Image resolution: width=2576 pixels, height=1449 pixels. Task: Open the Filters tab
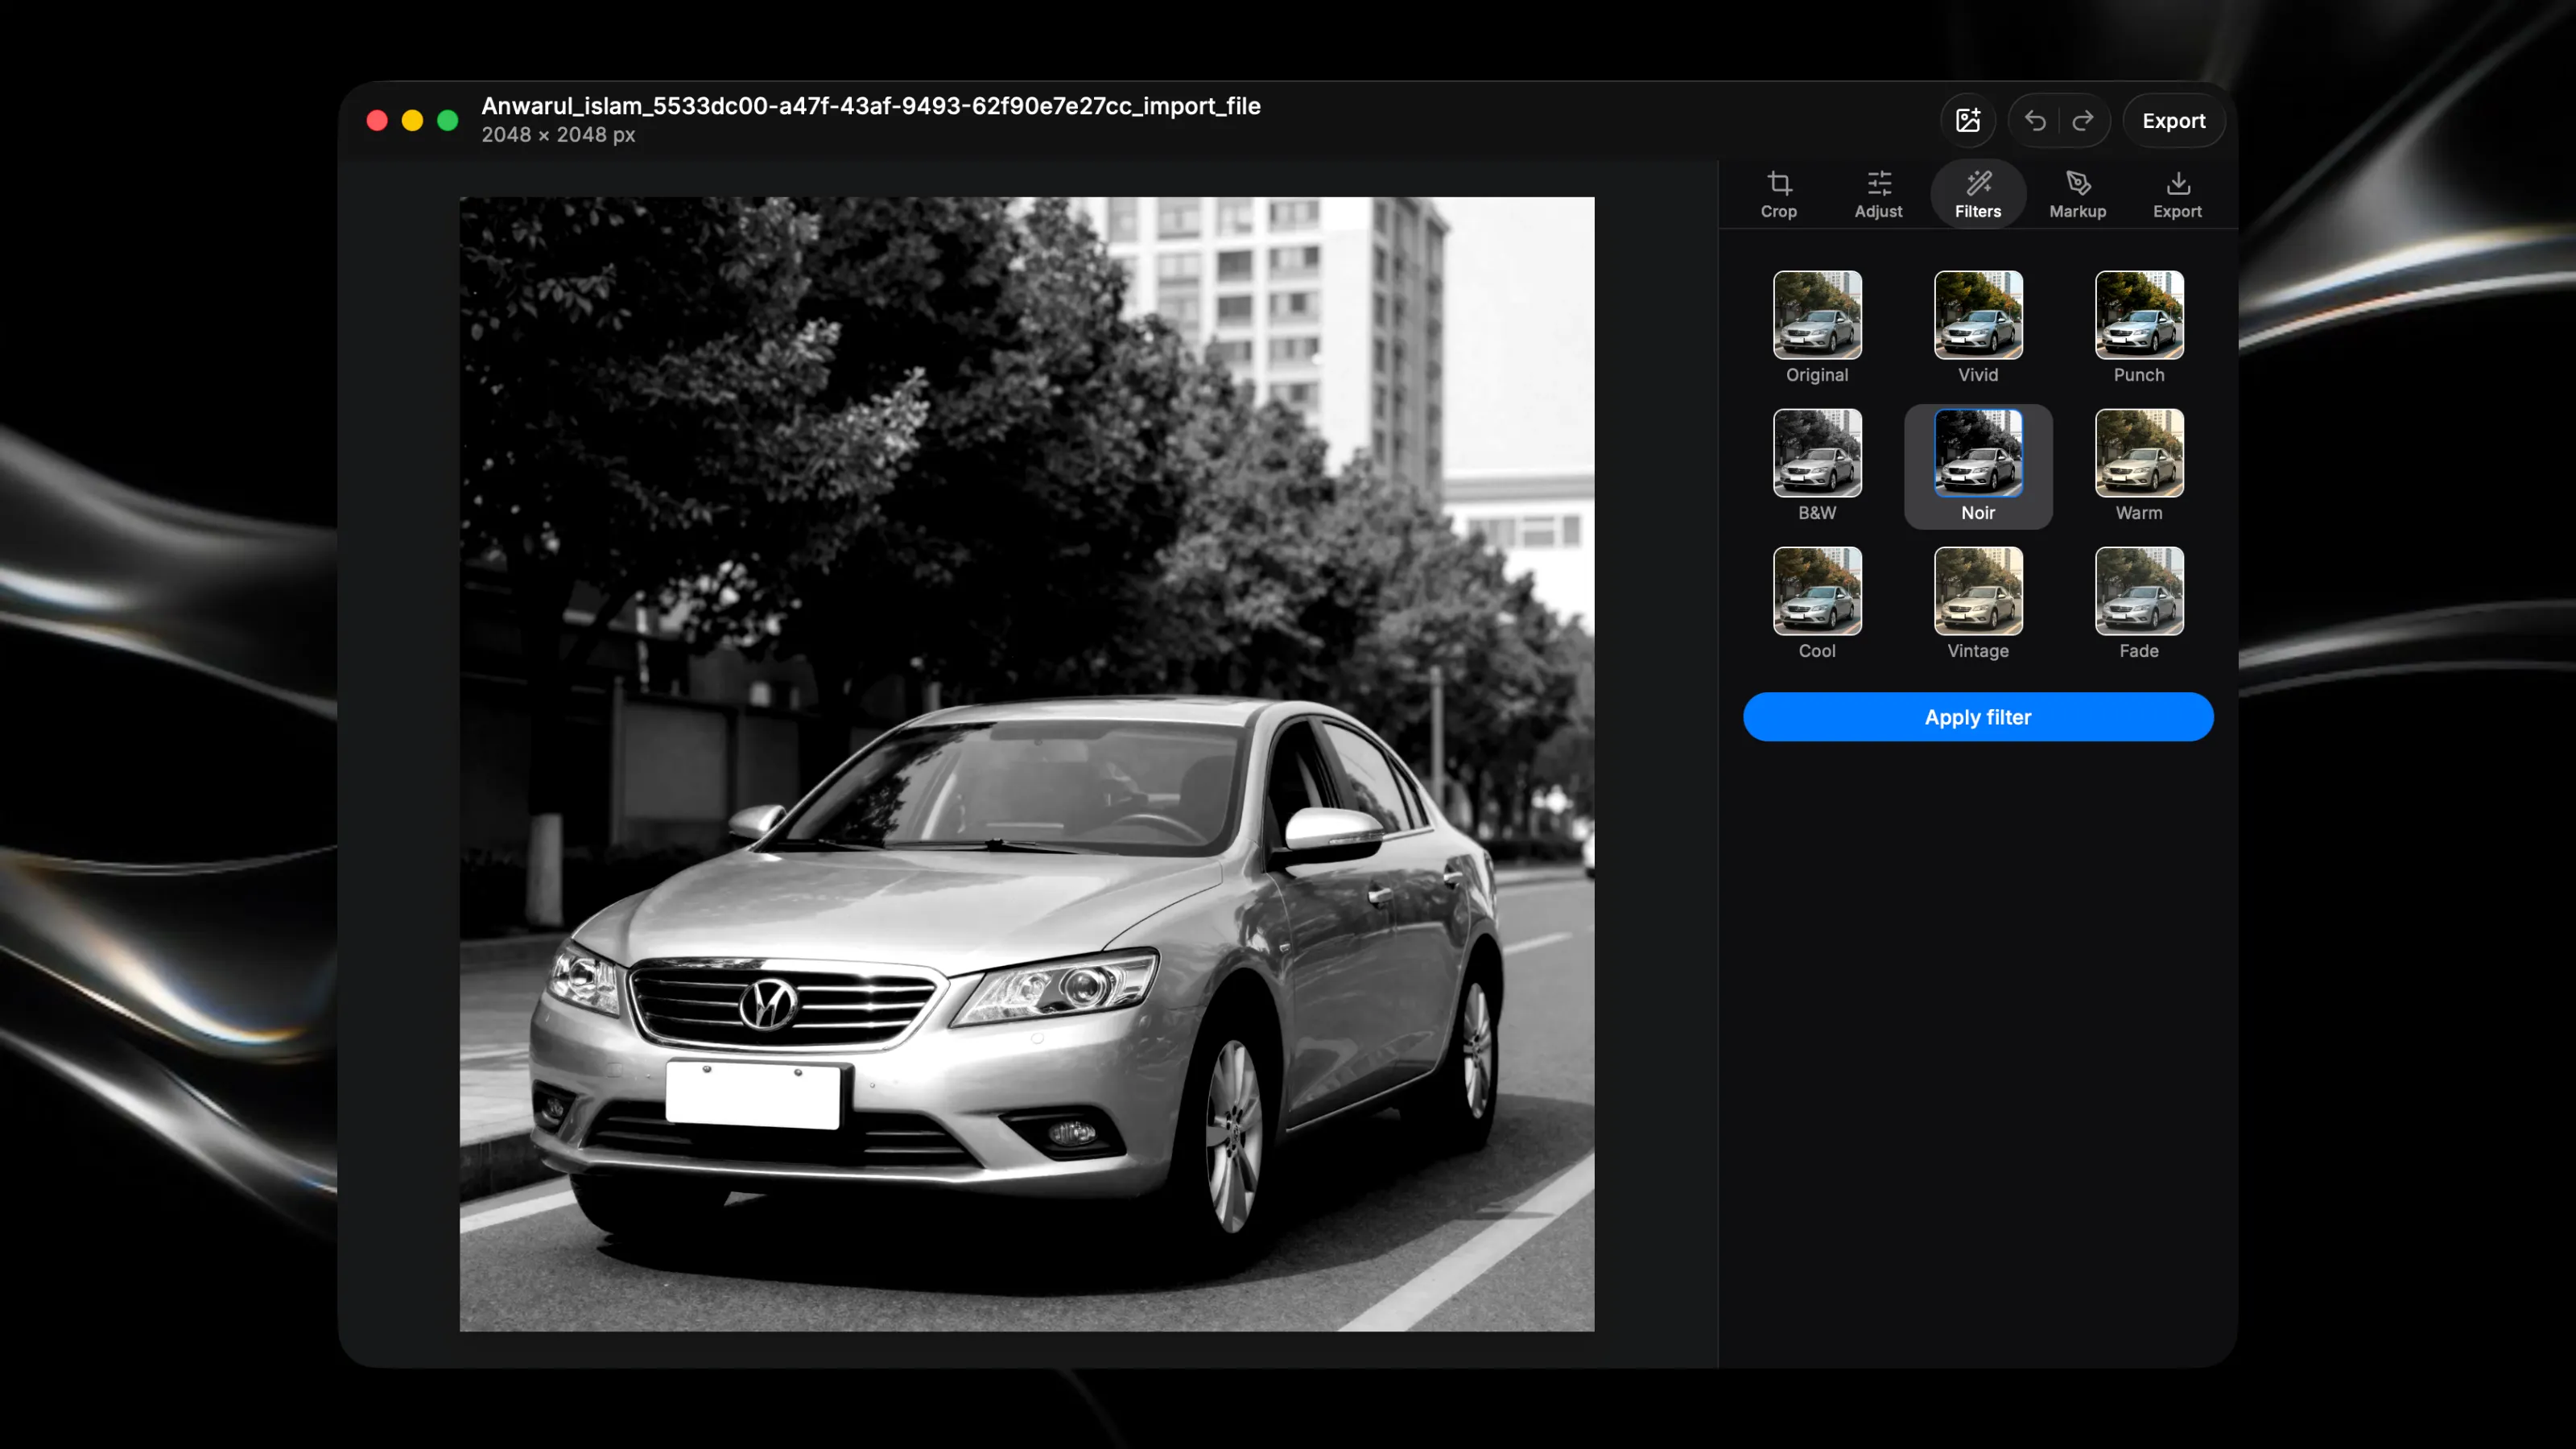1978,194
